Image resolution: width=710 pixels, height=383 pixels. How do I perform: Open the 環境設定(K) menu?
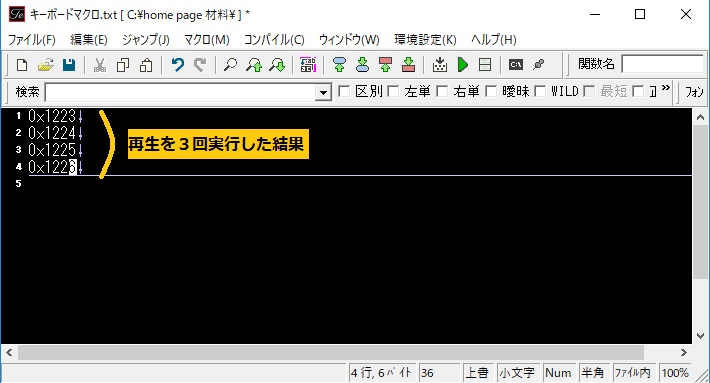point(425,40)
